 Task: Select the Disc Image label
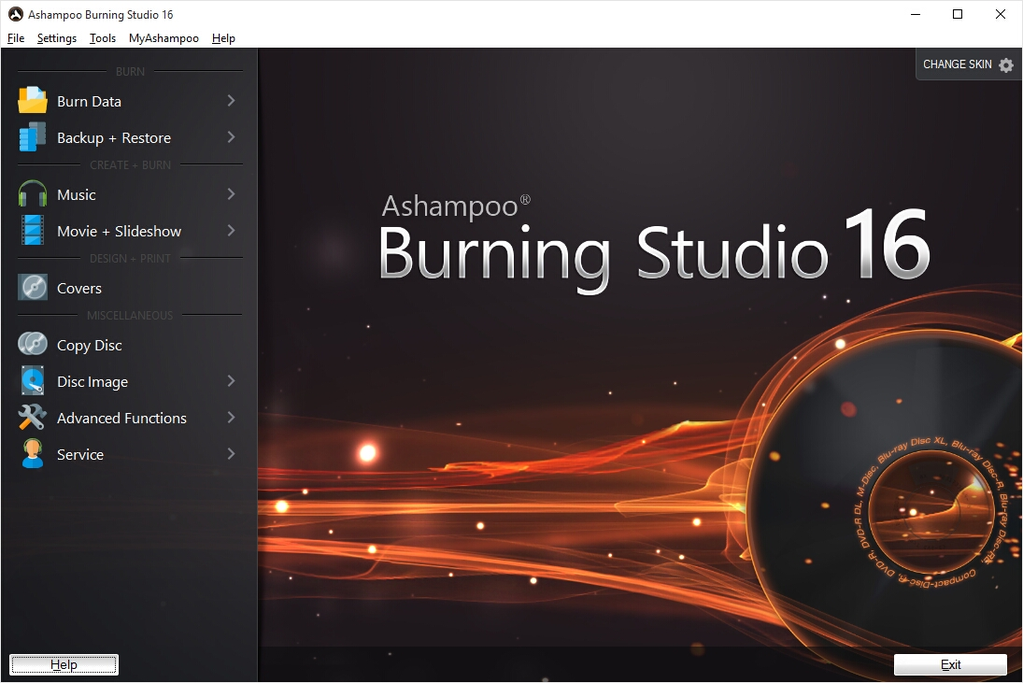92,382
